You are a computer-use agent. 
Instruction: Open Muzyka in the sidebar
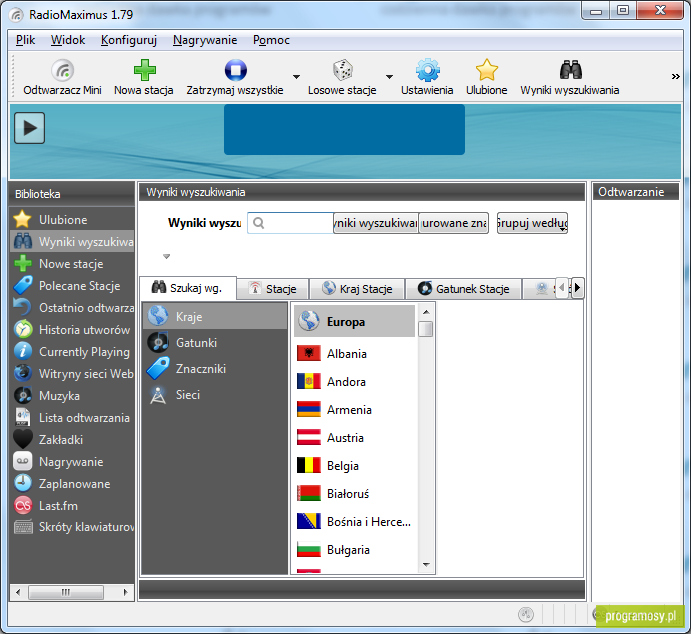(x=72, y=396)
